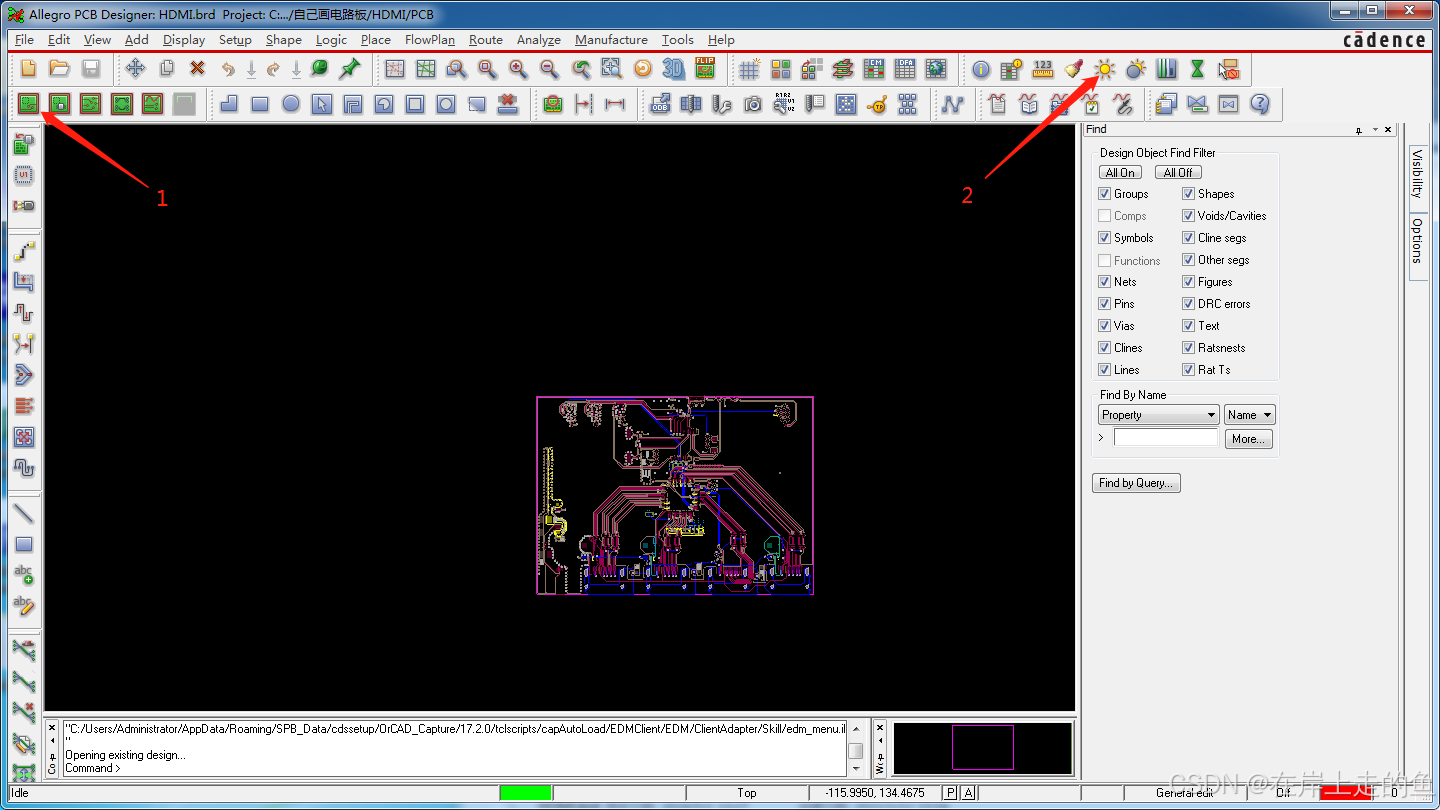This screenshot has width=1440, height=810.
Task: Click the Top layer status field
Action: [747, 793]
